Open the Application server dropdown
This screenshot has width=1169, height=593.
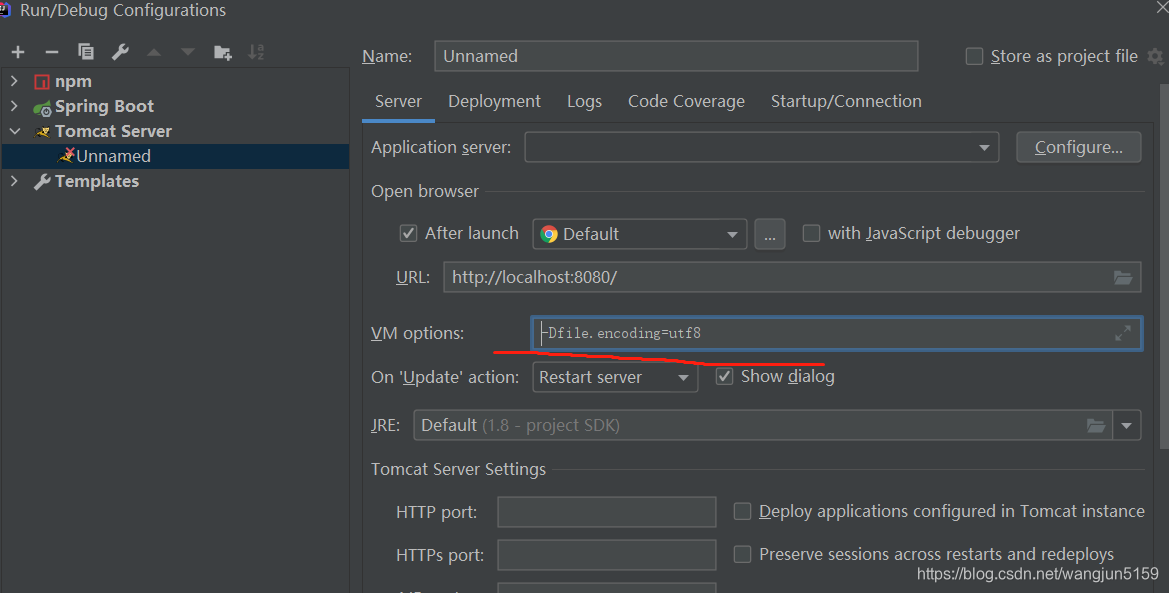click(x=762, y=147)
